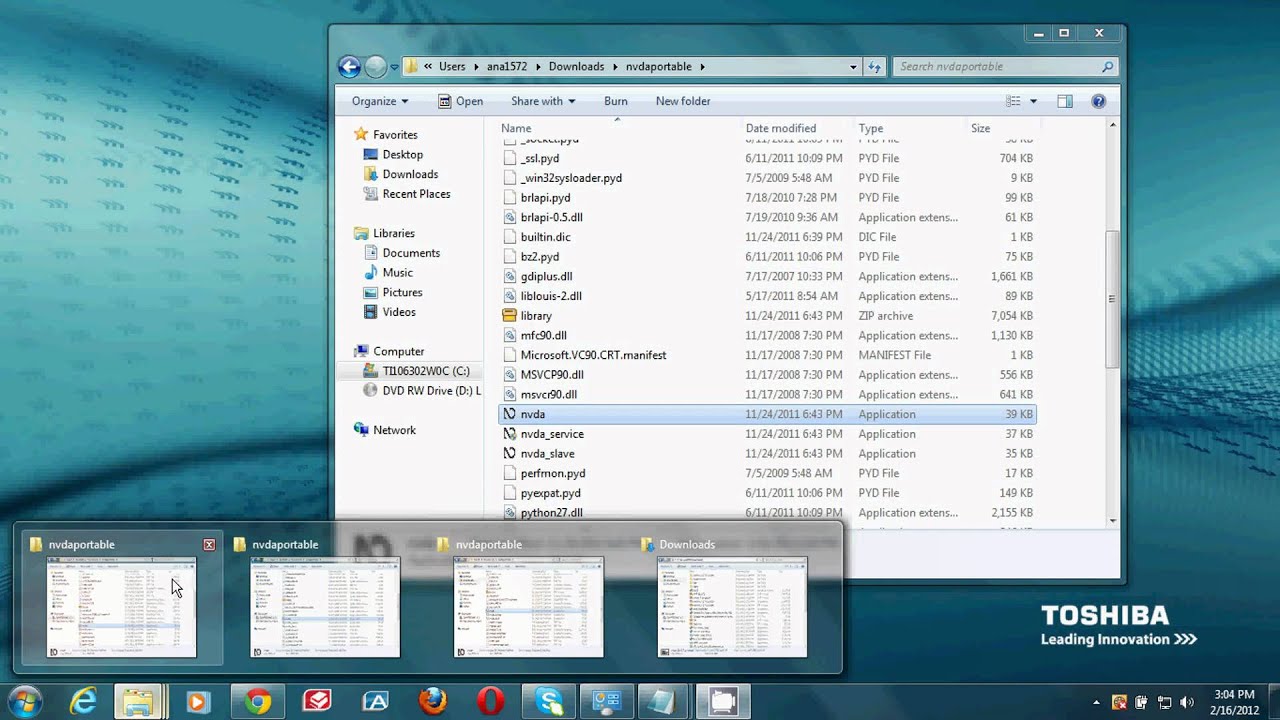1280x720 pixels.
Task: Close the first nvdaportable thumbnail preview
Action: 209,545
